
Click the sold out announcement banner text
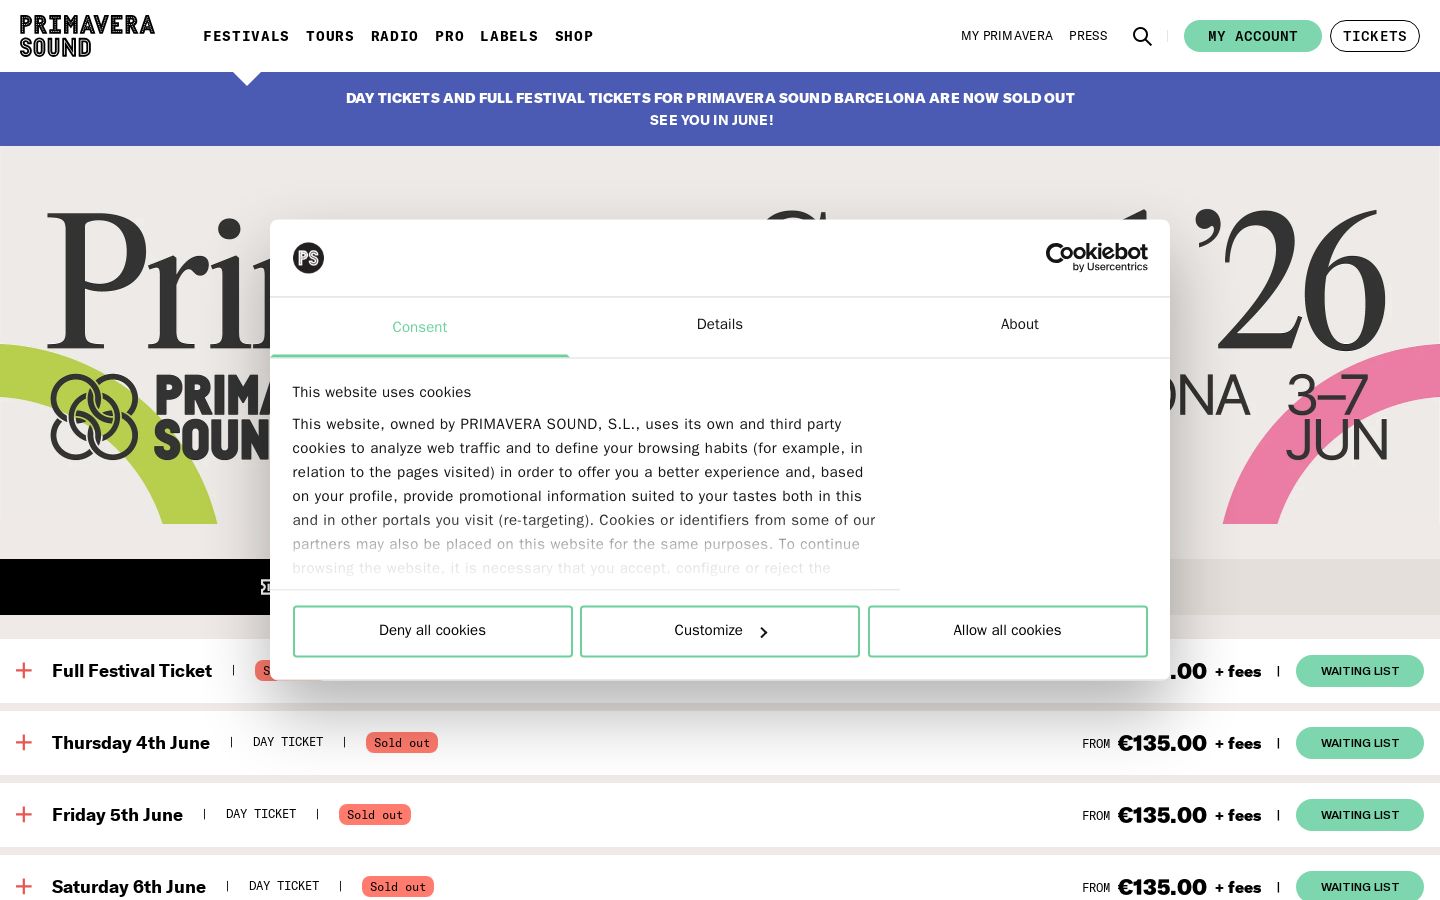coord(711,109)
